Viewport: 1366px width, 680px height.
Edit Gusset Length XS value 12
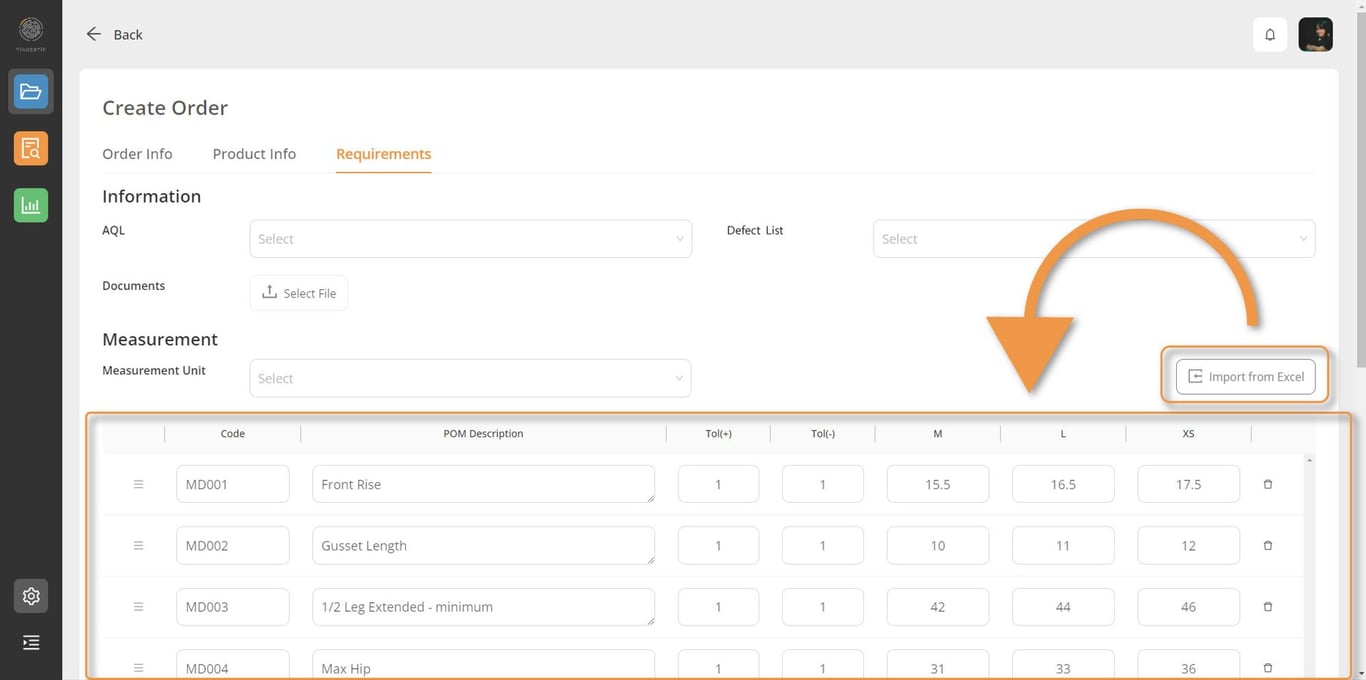click(x=1188, y=545)
